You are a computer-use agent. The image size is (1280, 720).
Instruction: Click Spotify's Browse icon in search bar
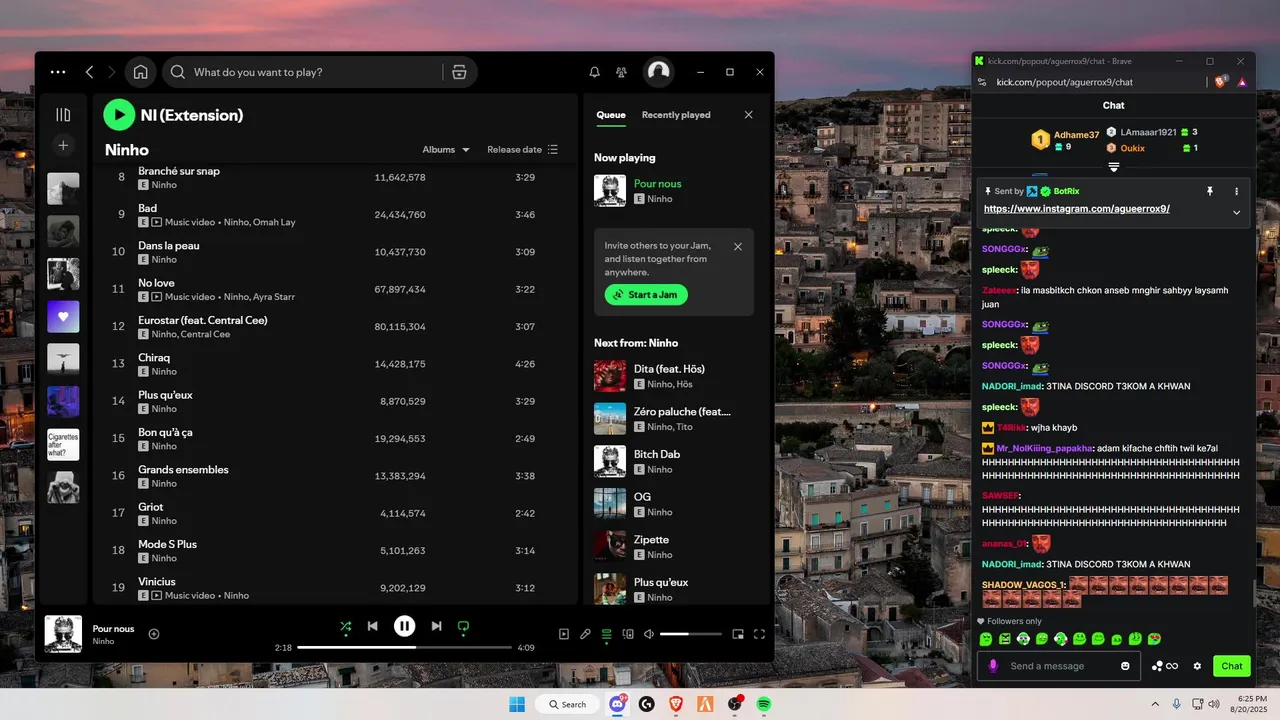click(x=459, y=72)
